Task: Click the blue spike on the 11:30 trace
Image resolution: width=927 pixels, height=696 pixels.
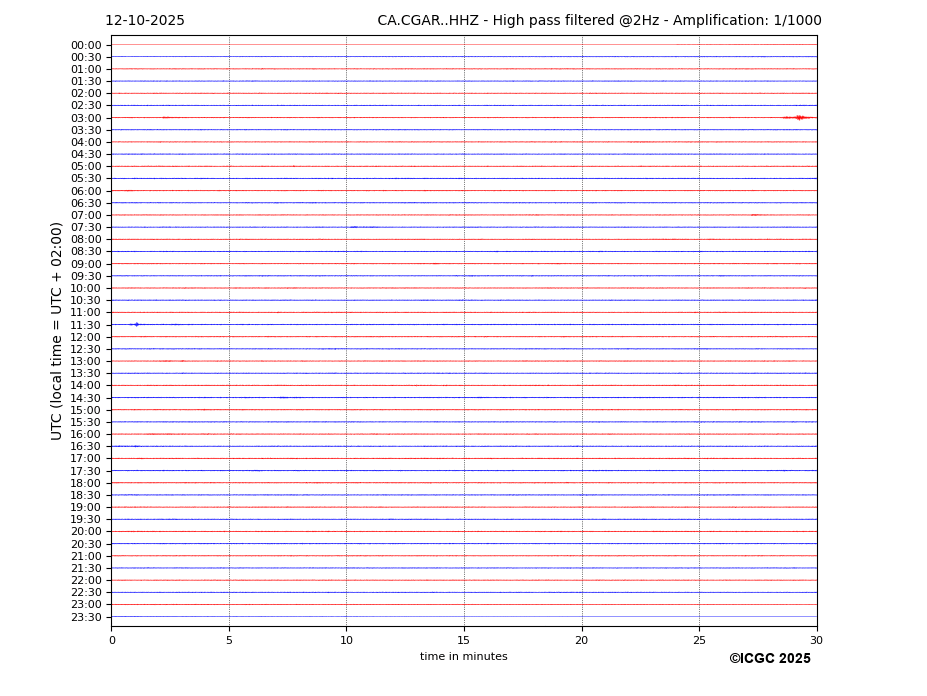Action: coord(136,324)
